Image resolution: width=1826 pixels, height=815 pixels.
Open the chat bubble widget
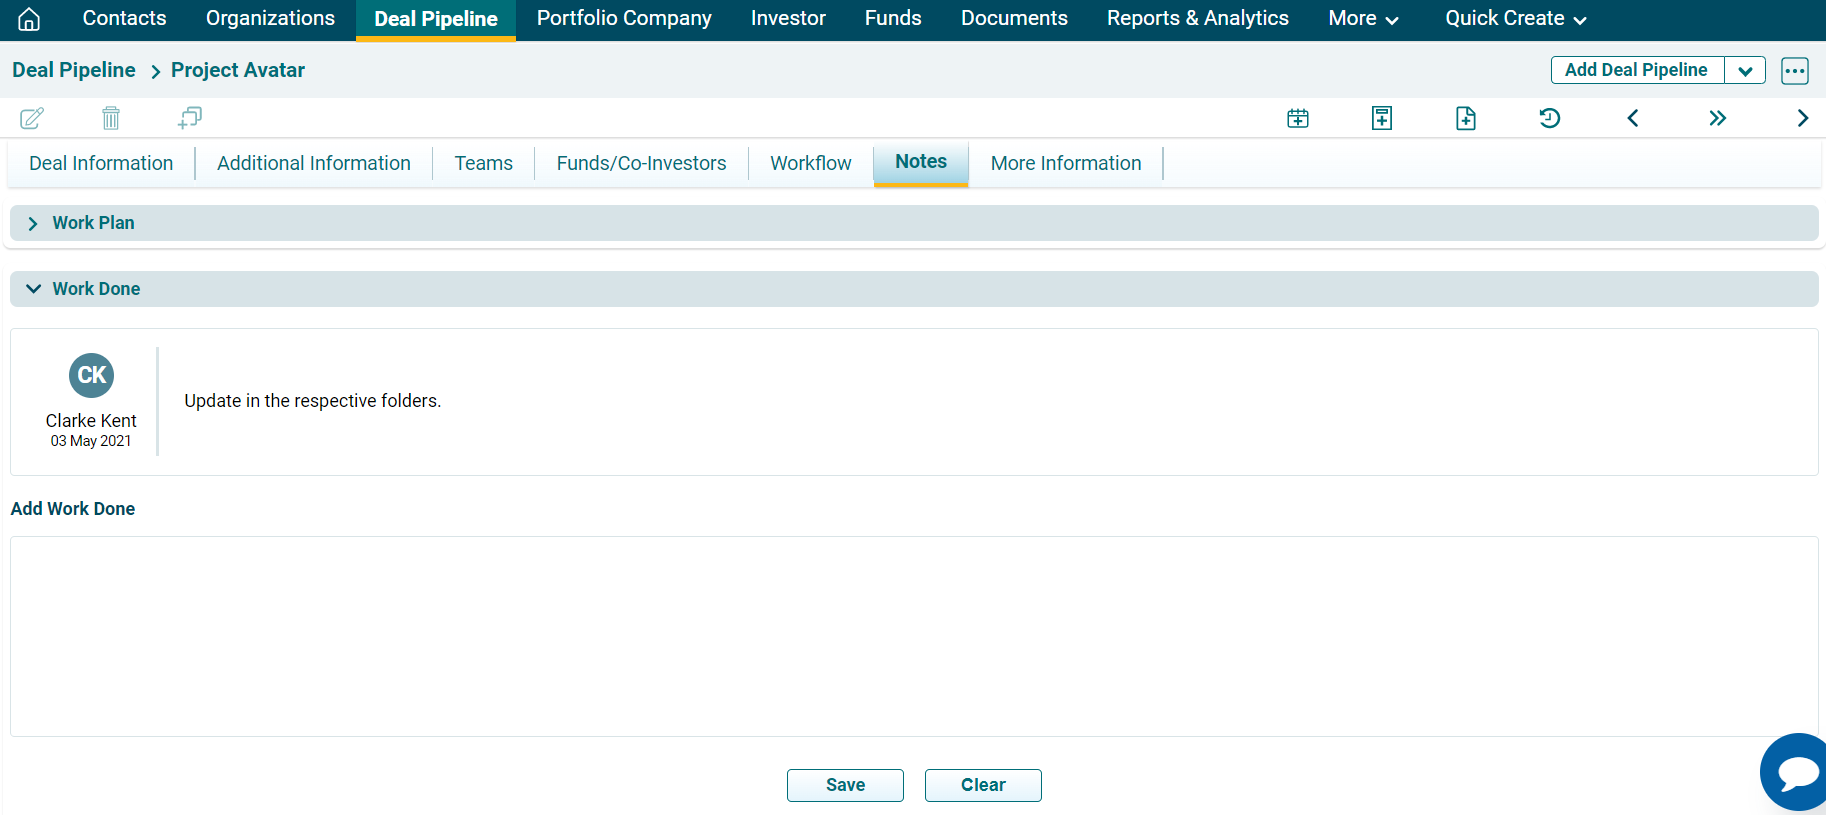coord(1797,772)
